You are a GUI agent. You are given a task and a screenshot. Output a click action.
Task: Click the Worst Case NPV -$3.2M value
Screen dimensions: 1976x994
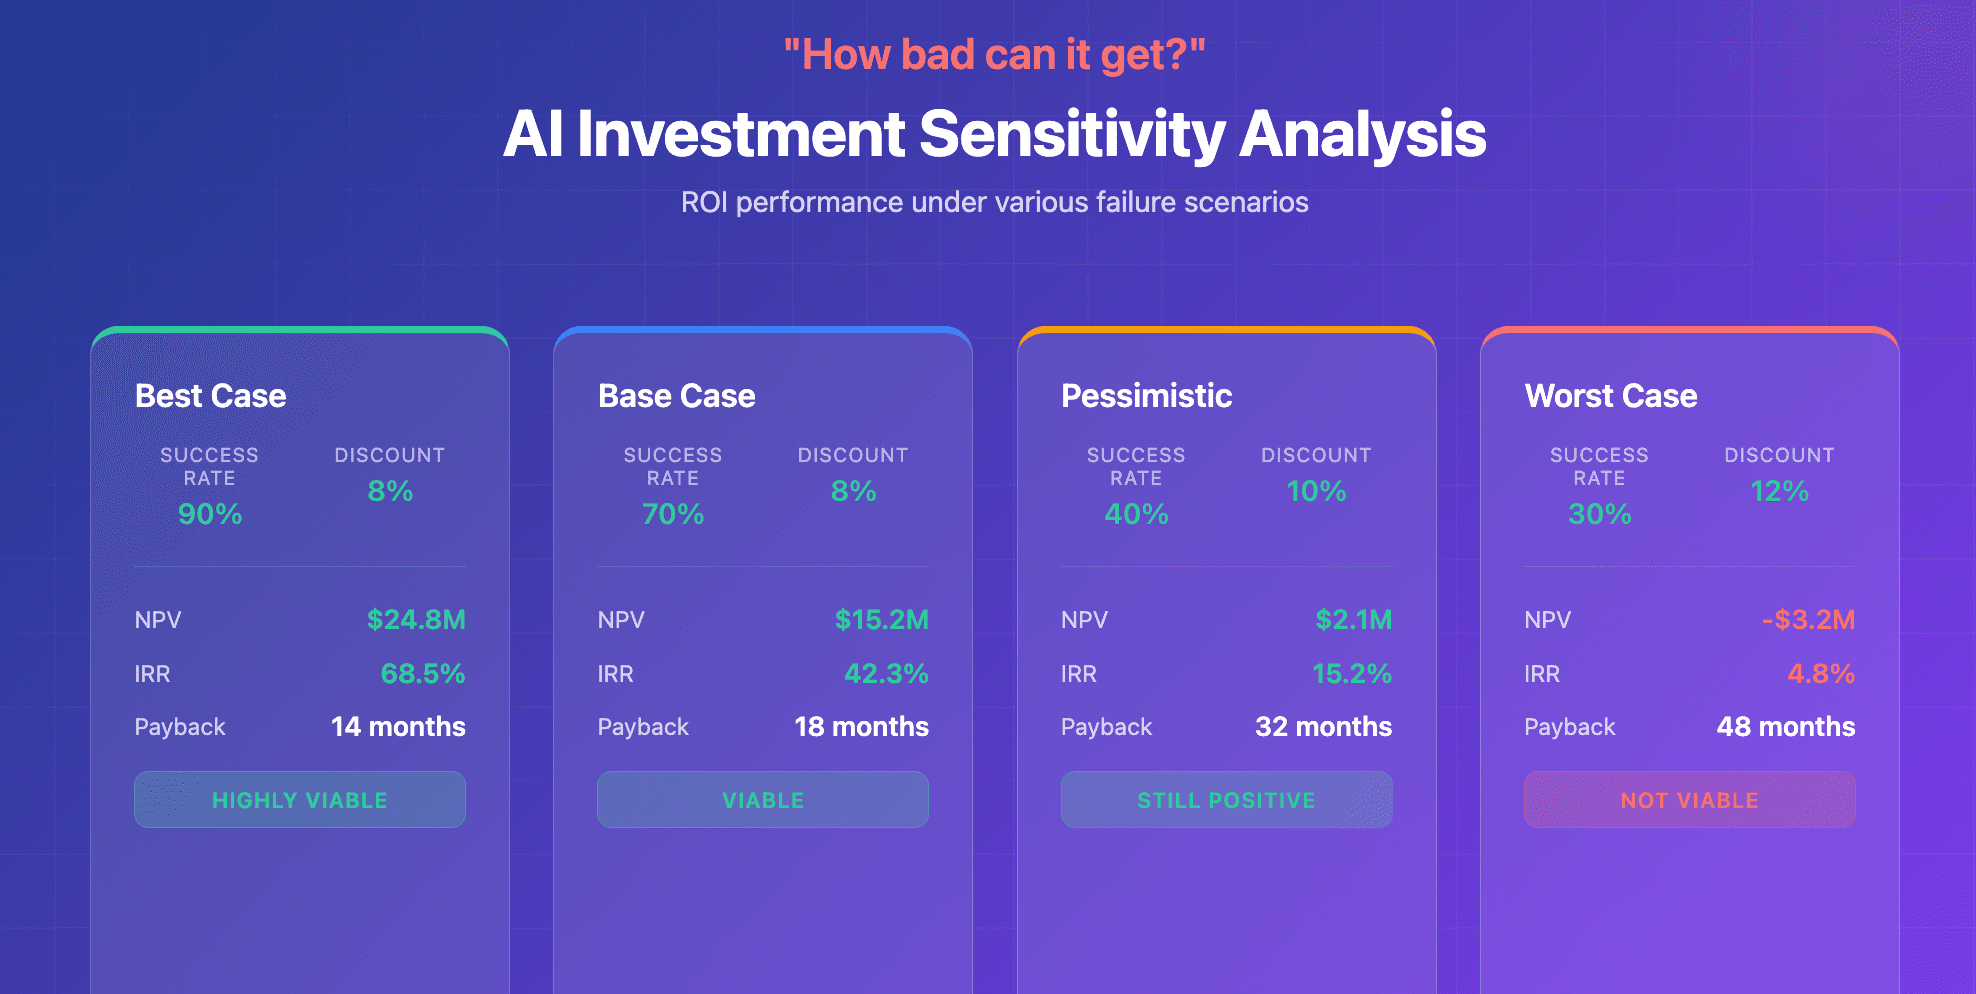point(1808,620)
